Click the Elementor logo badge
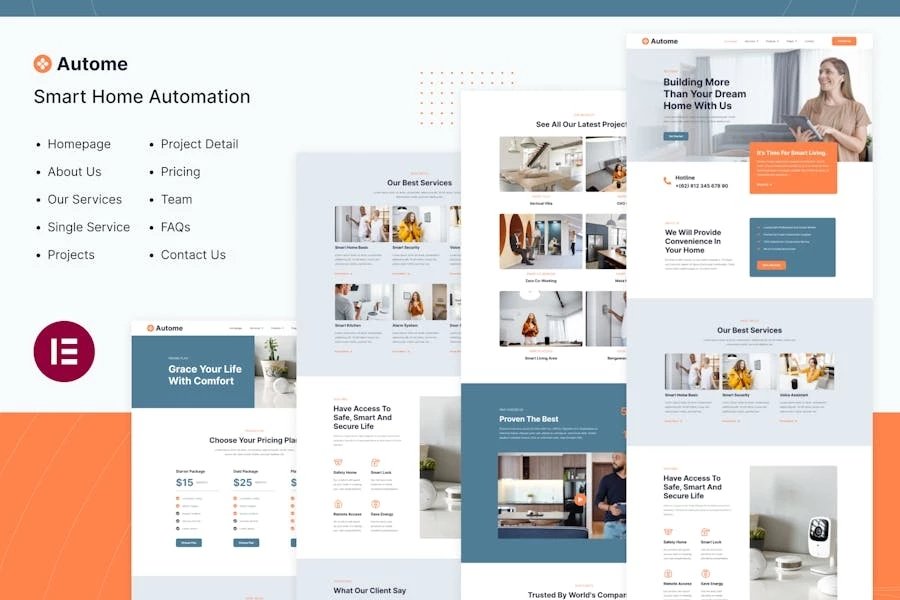This screenshot has width=900, height=600. coord(64,351)
